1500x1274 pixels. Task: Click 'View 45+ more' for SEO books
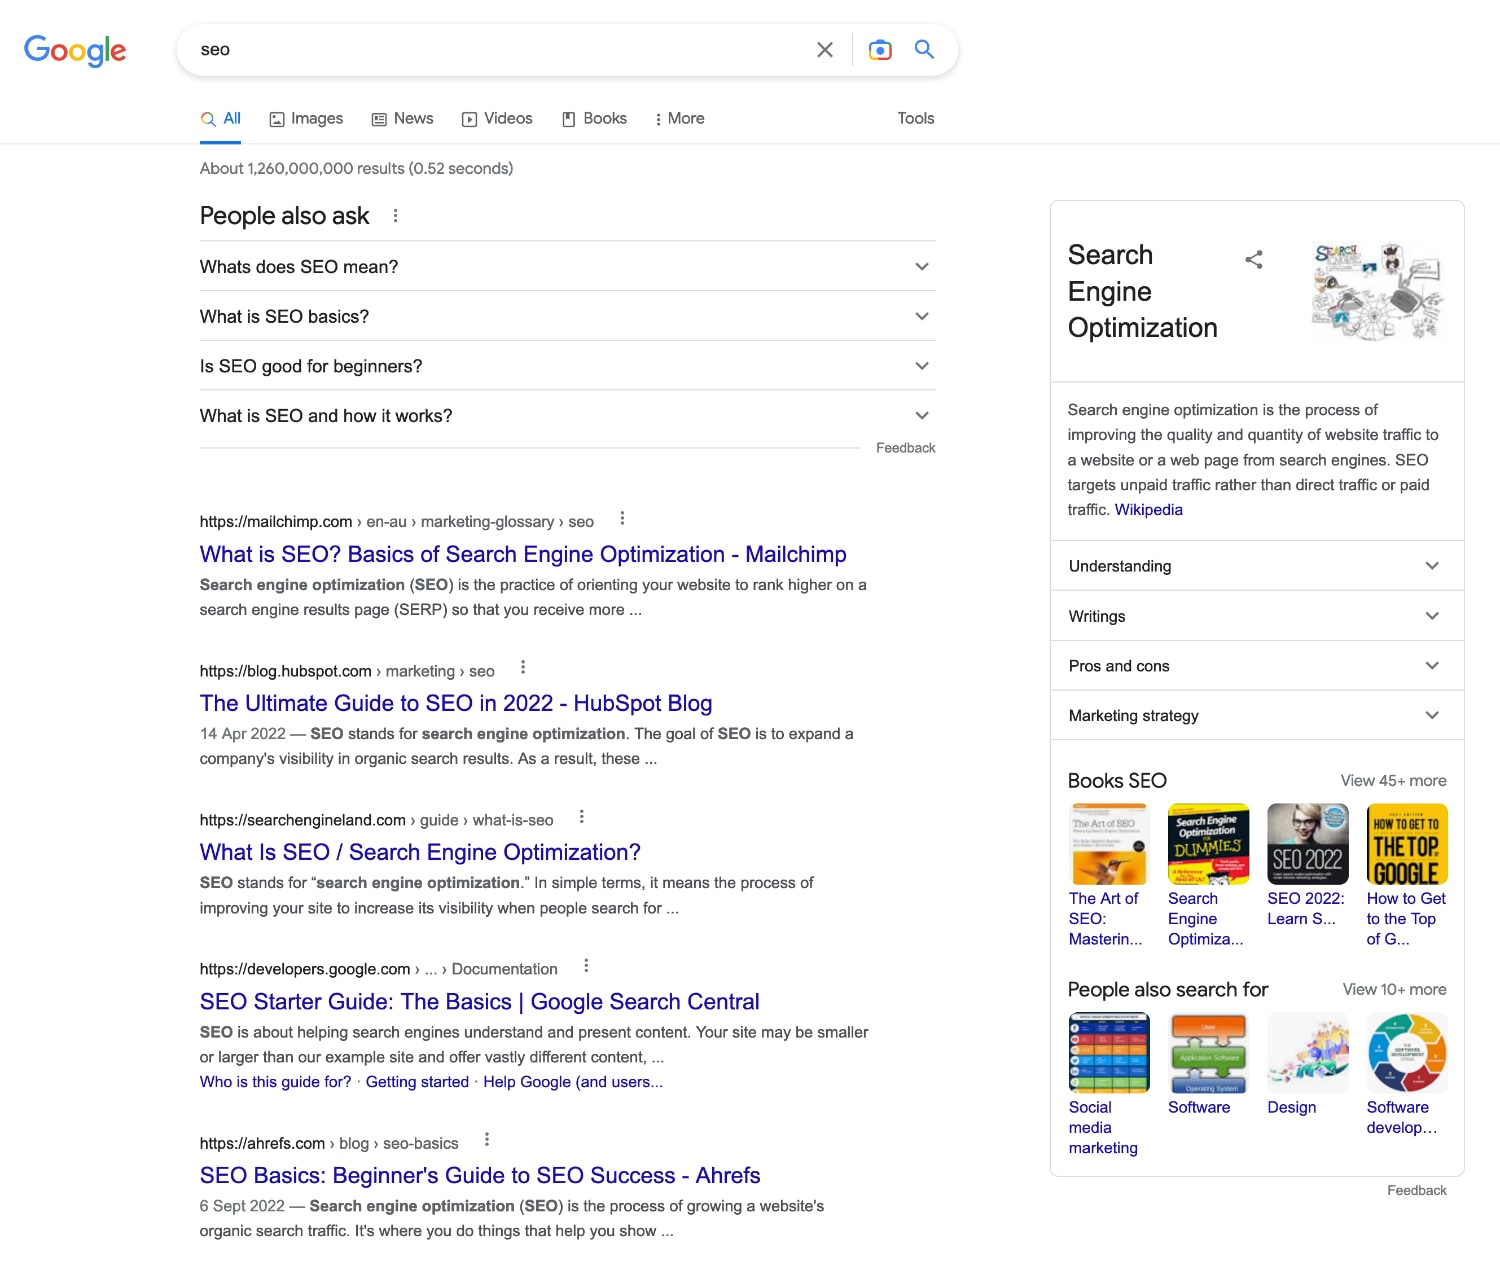(x=1395, y=780)
